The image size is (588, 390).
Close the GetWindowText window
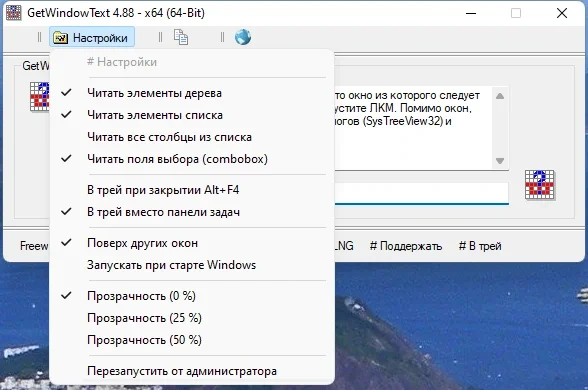(562, 13)
